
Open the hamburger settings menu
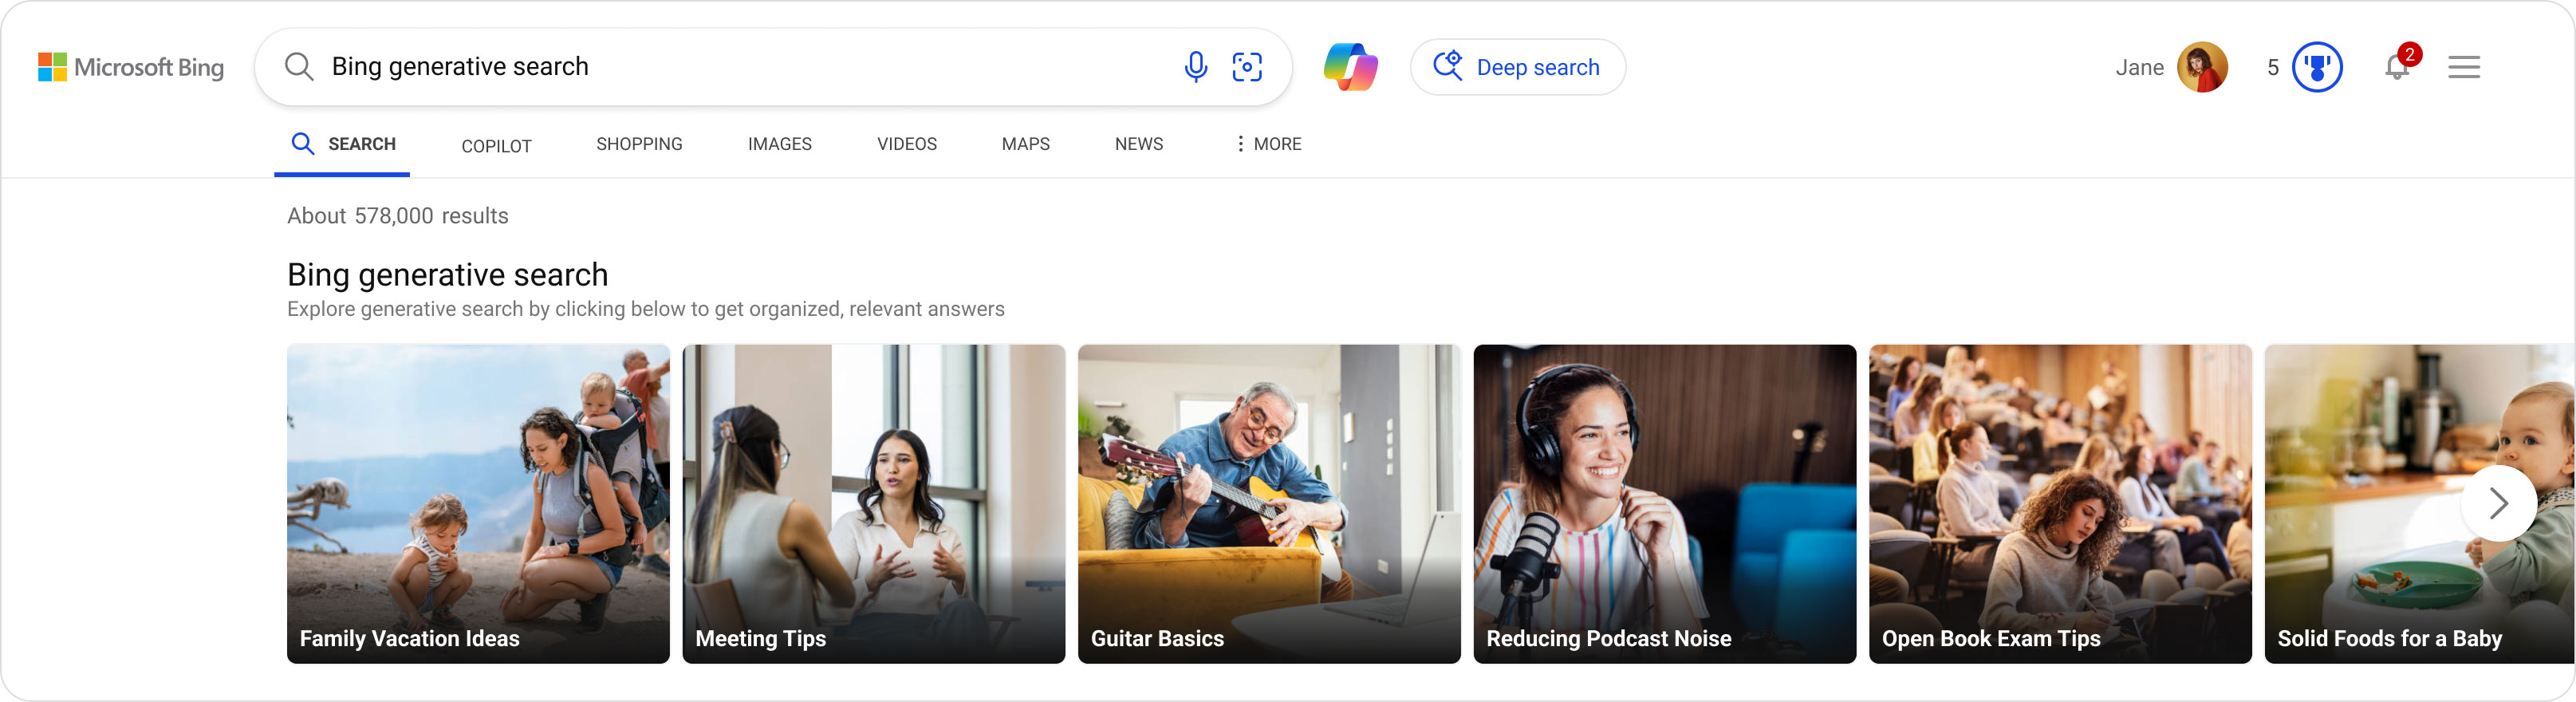[2463, 67]
